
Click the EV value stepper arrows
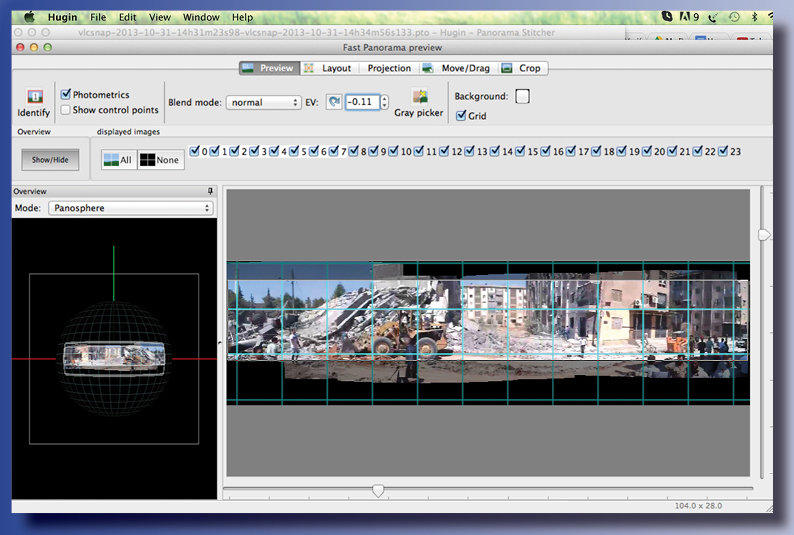(385, 102)
